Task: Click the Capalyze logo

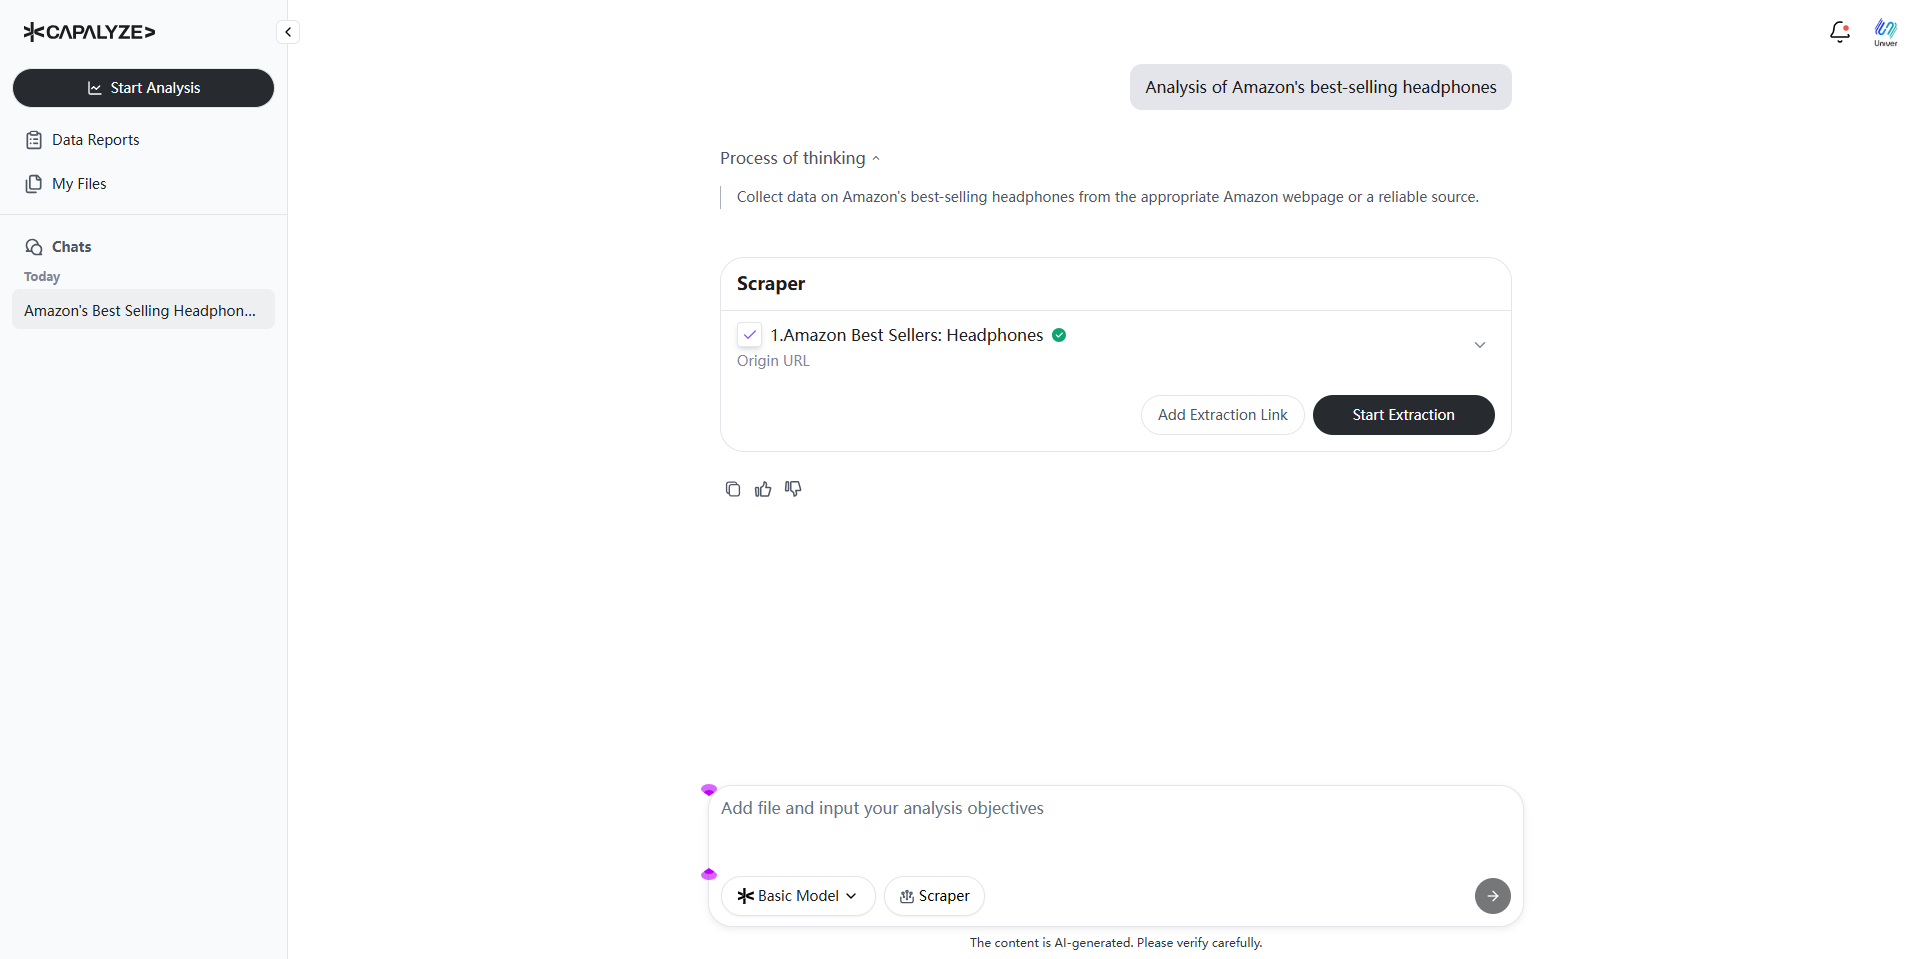Action: (x=89, y=32)
